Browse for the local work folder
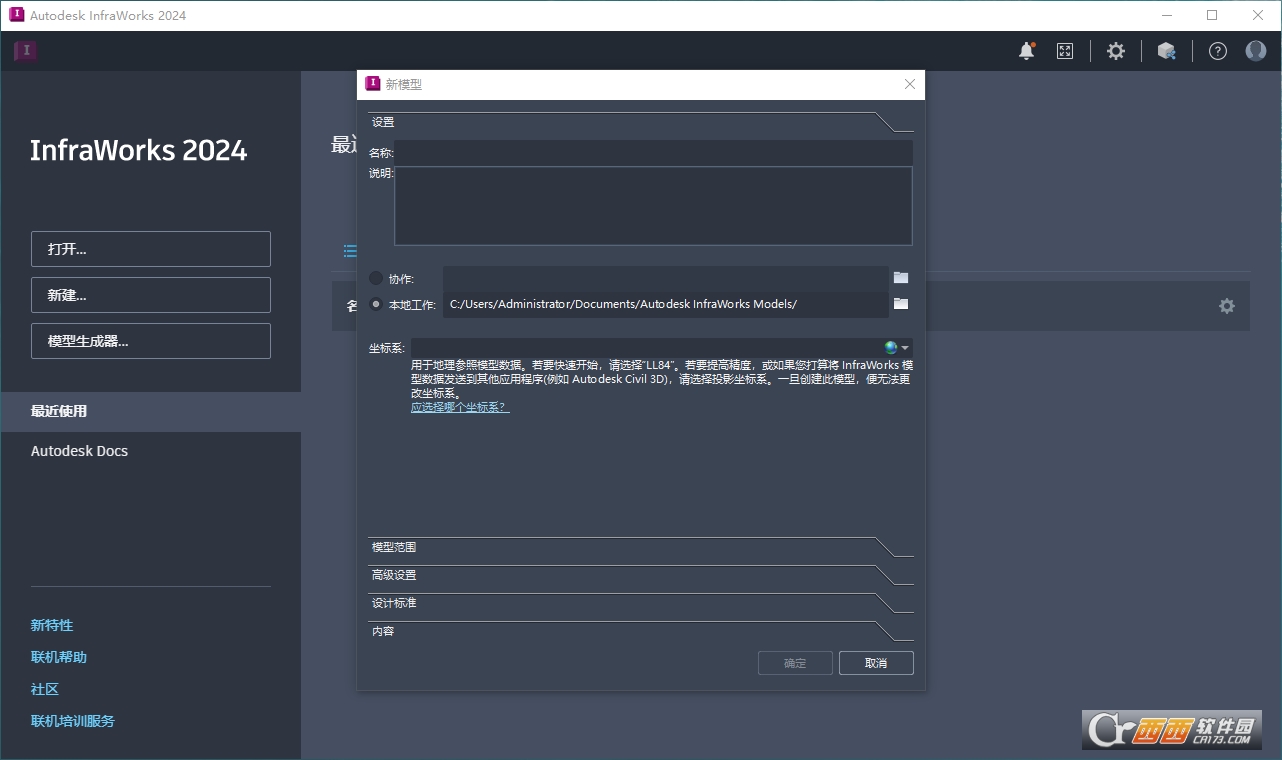1282x760 pixels. point(901,303)
